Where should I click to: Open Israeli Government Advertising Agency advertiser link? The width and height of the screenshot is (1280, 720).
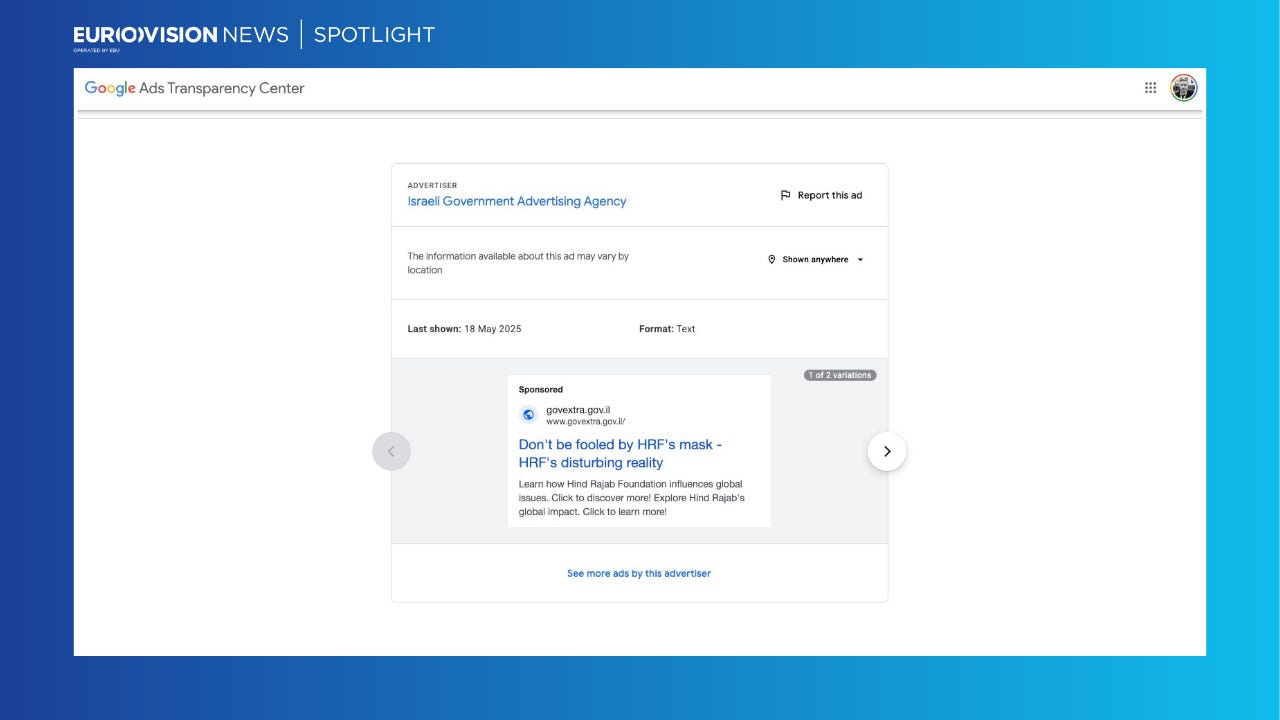[x=517, y=201]
